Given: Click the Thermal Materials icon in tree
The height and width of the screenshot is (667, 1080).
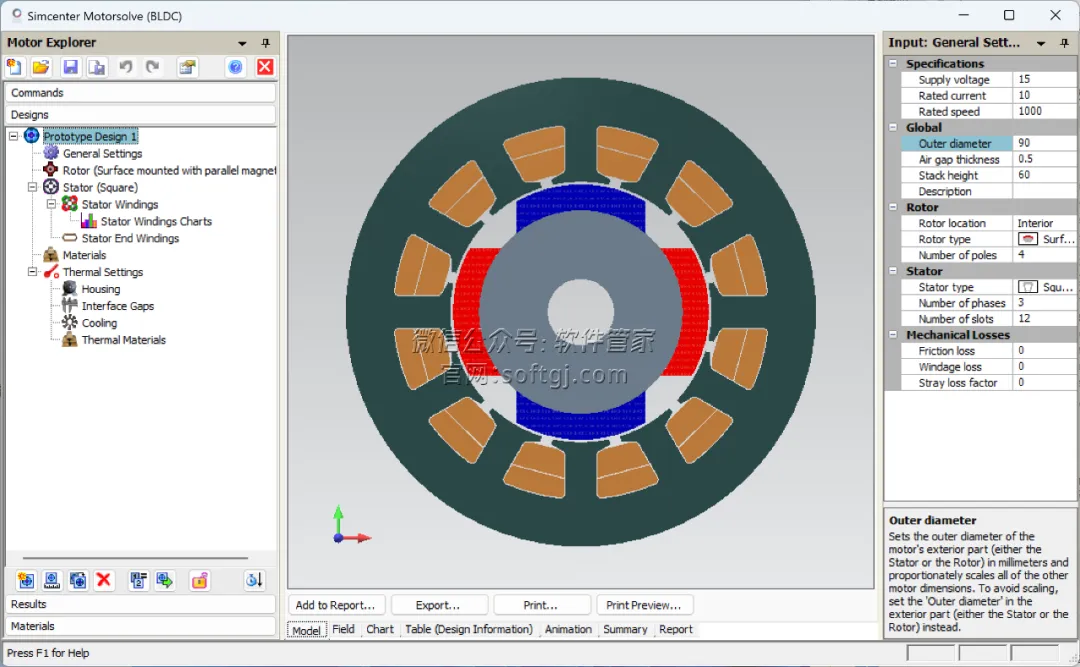Looking at the screenshot, I should (x=70, y=339).
